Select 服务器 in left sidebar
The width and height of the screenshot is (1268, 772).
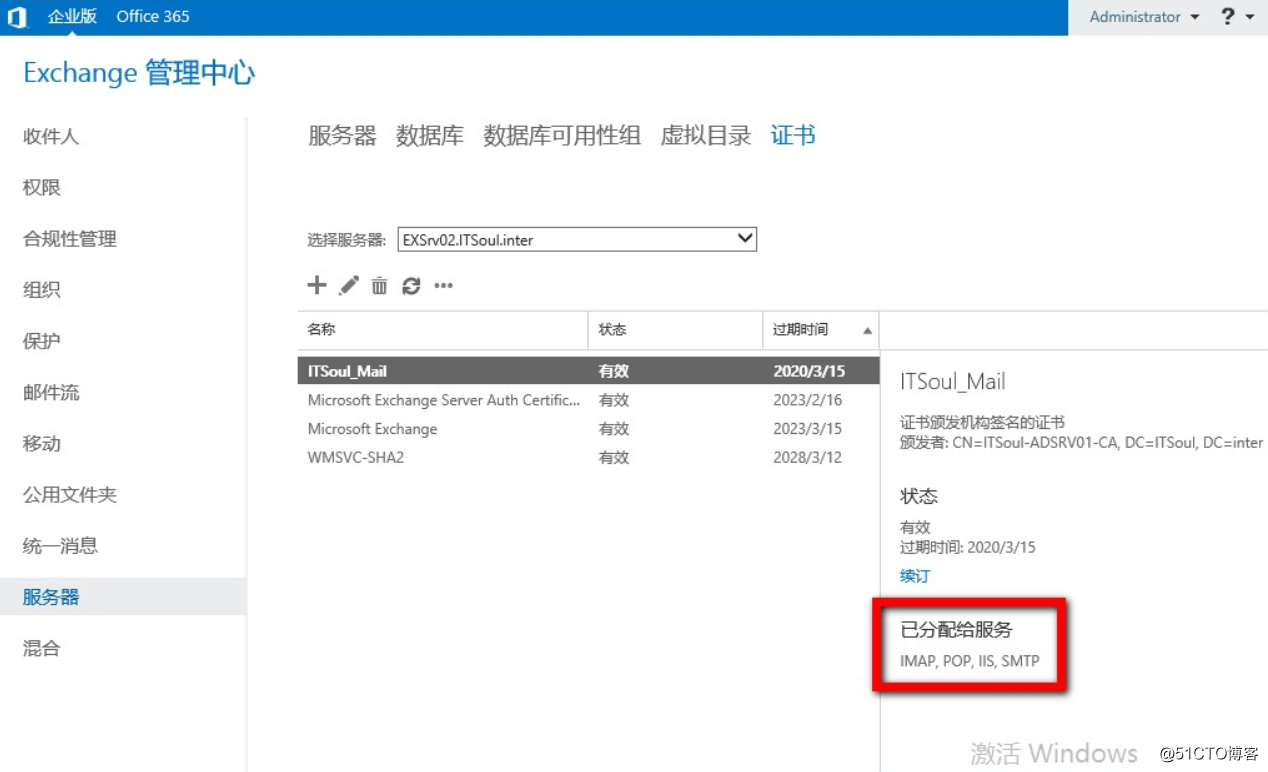tap(123, 597)
